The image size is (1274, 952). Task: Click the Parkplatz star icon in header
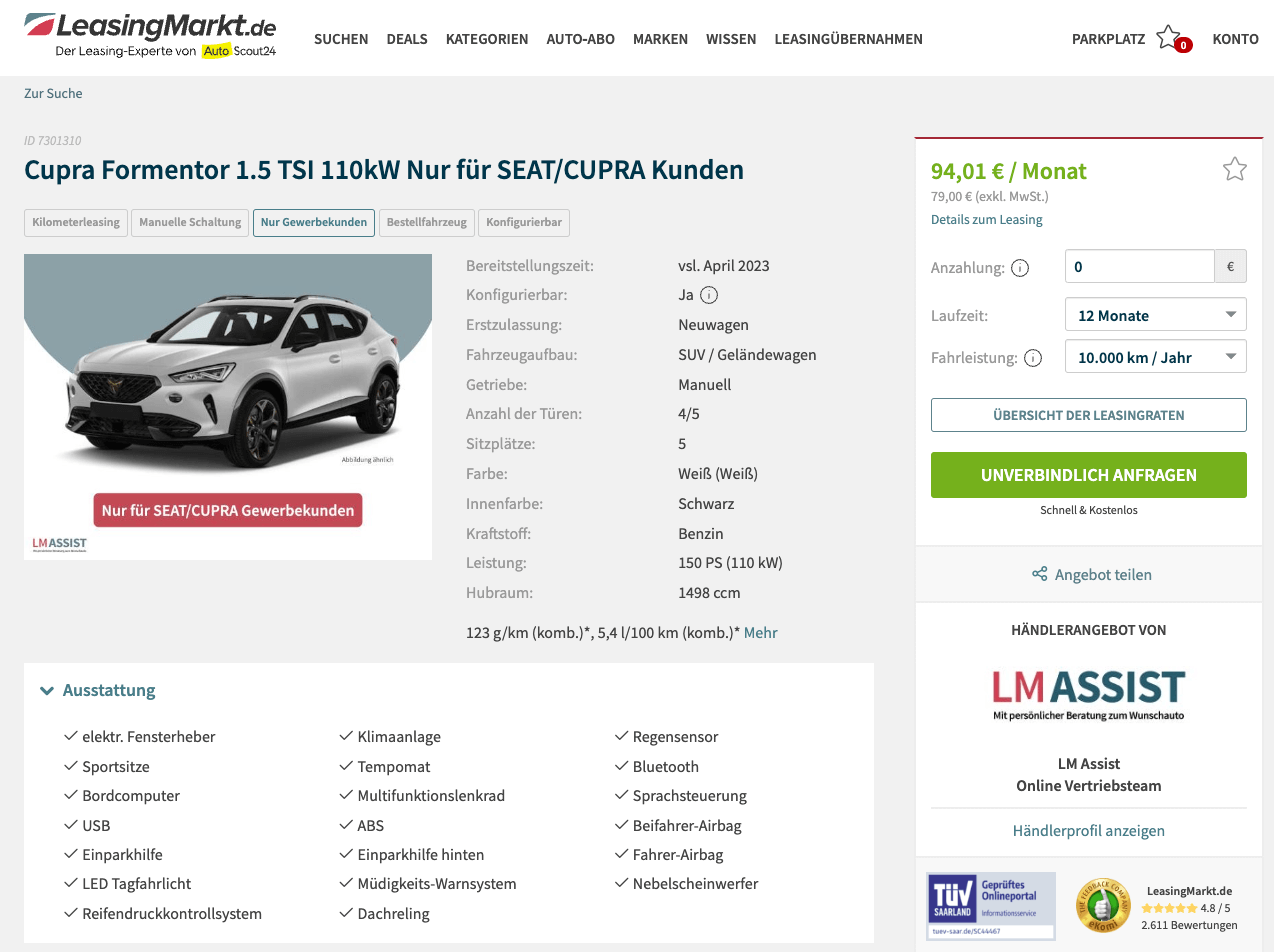point(1168,38)
